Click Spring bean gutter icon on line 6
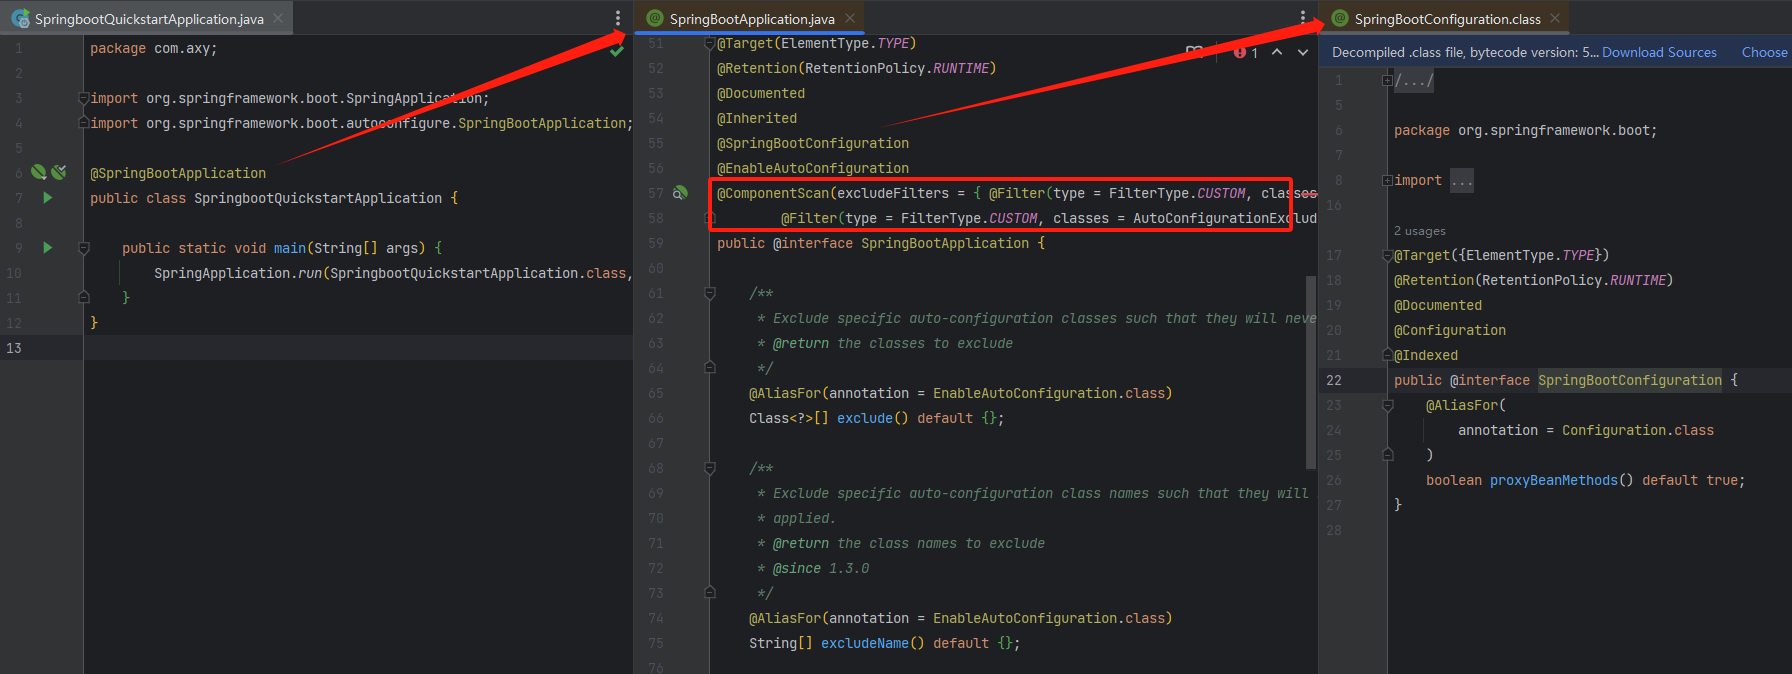The height and width of the screenshot is (674, 1792). [x=39, y=172]
